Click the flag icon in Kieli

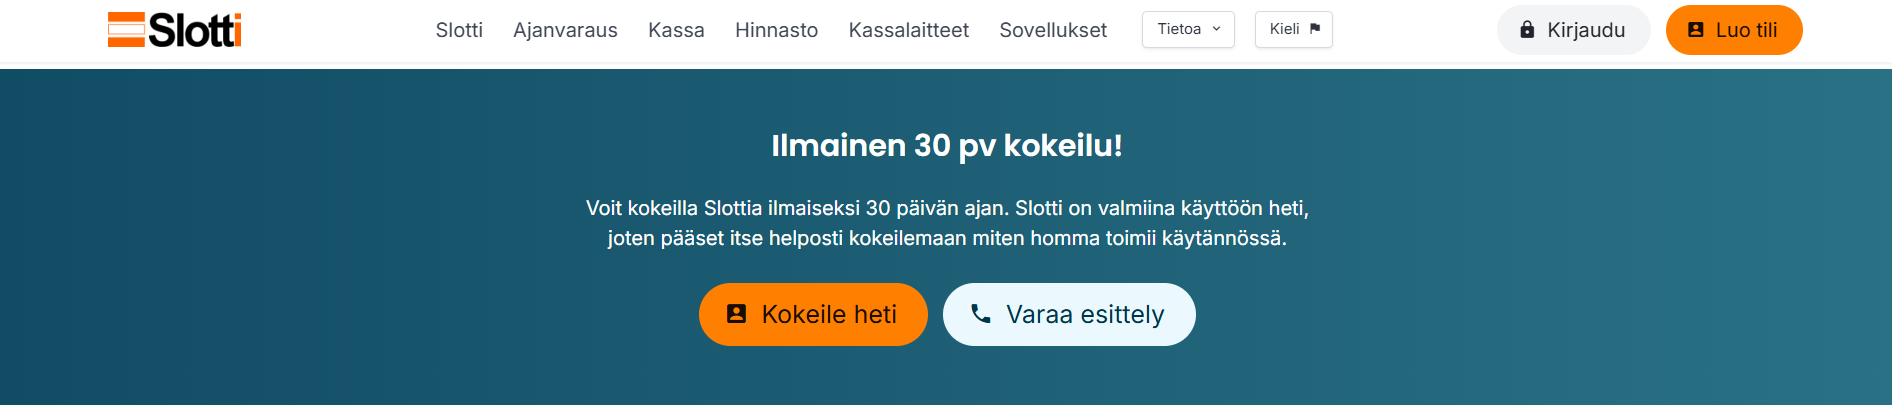[x=1315, y=29]
